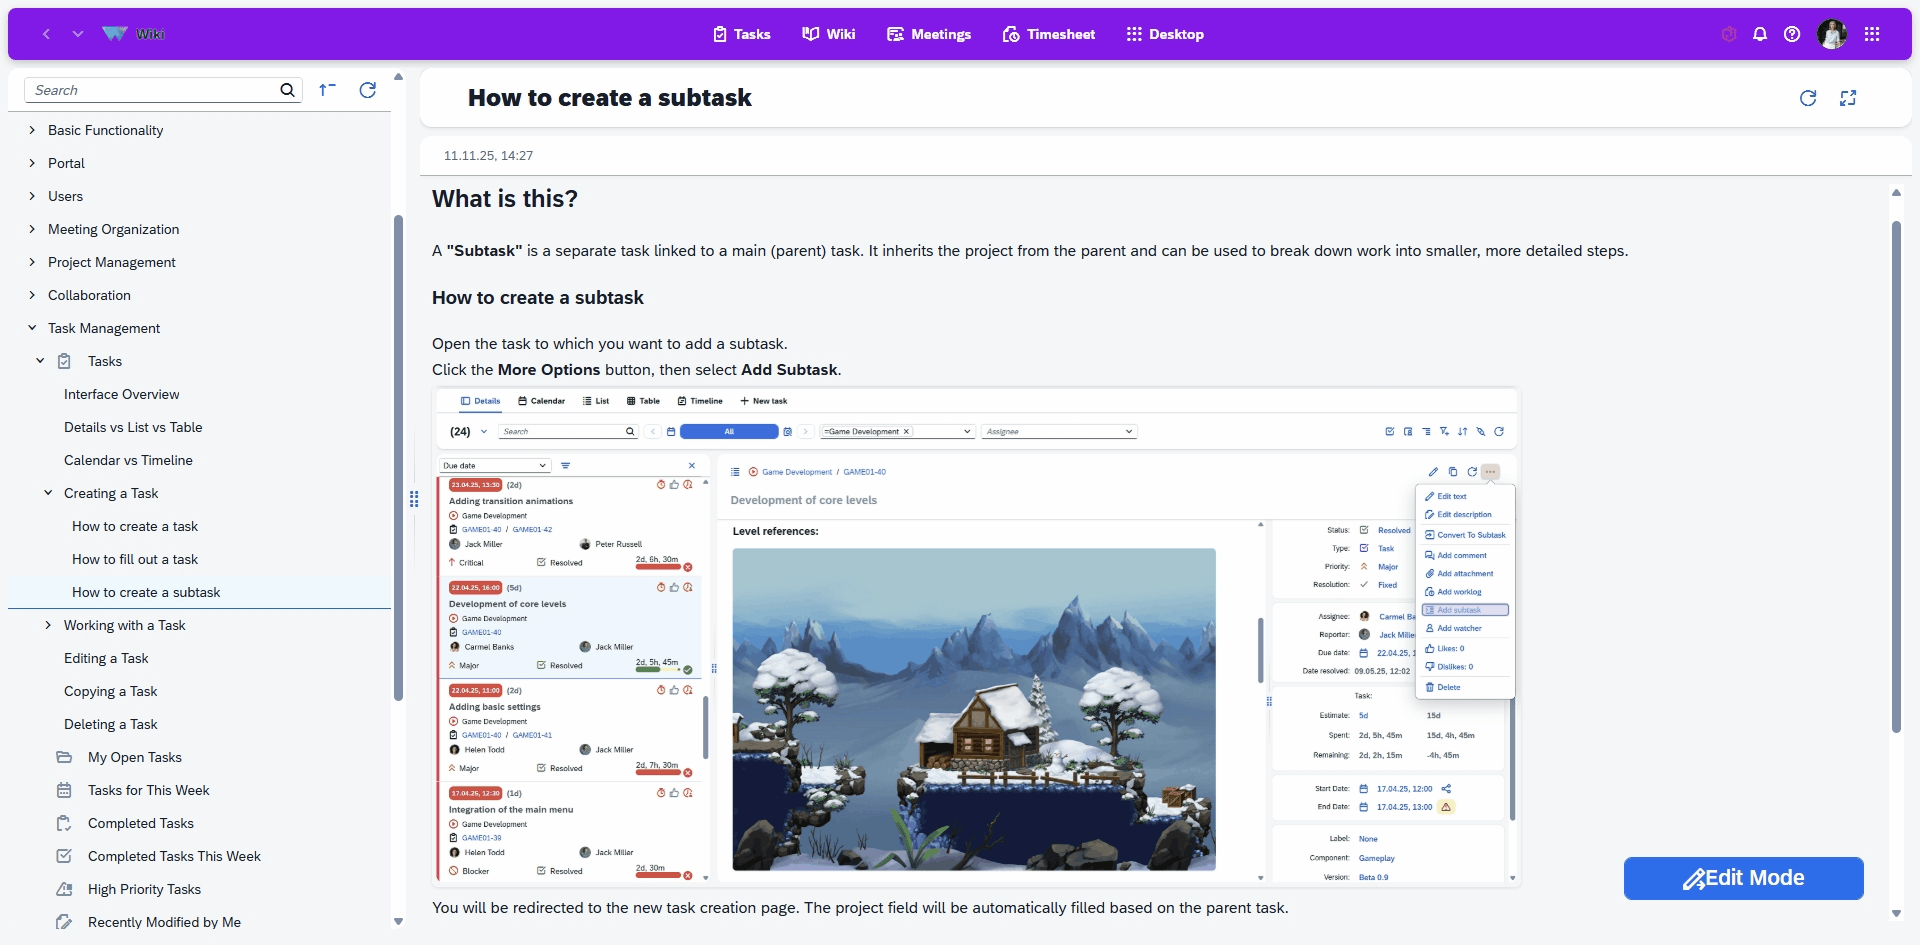The height and width of the screenshot is (945, 1920).
Task: Open the user profile avatar
Action: tap(1831, 34)
